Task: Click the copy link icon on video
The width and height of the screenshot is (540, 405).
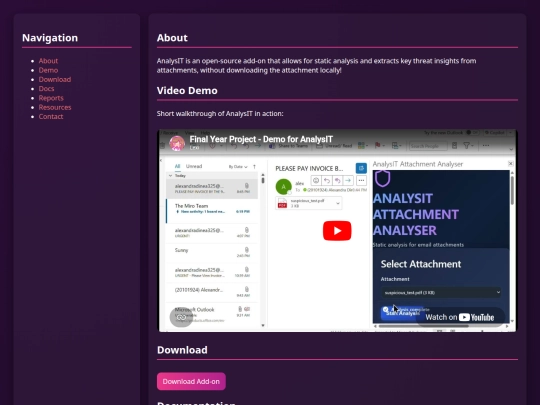Action: 181,317
